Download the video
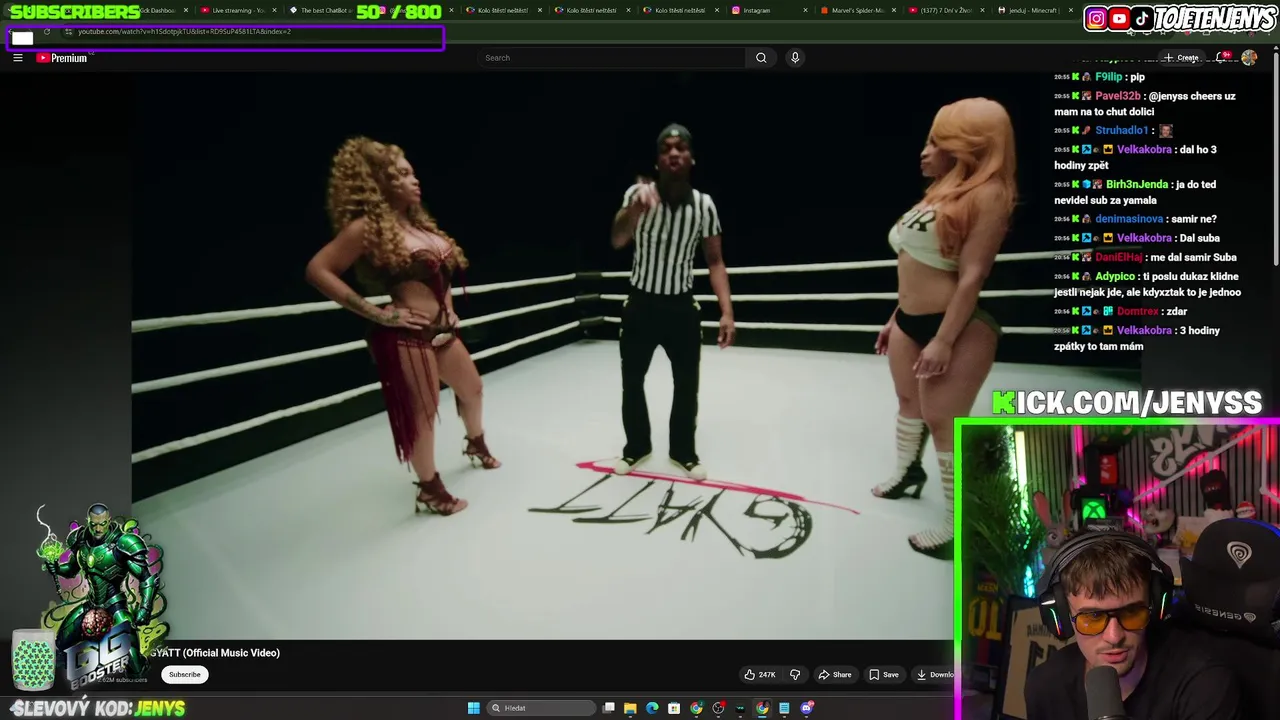Viewport: 1280px width, 720px height. point(934,675)
